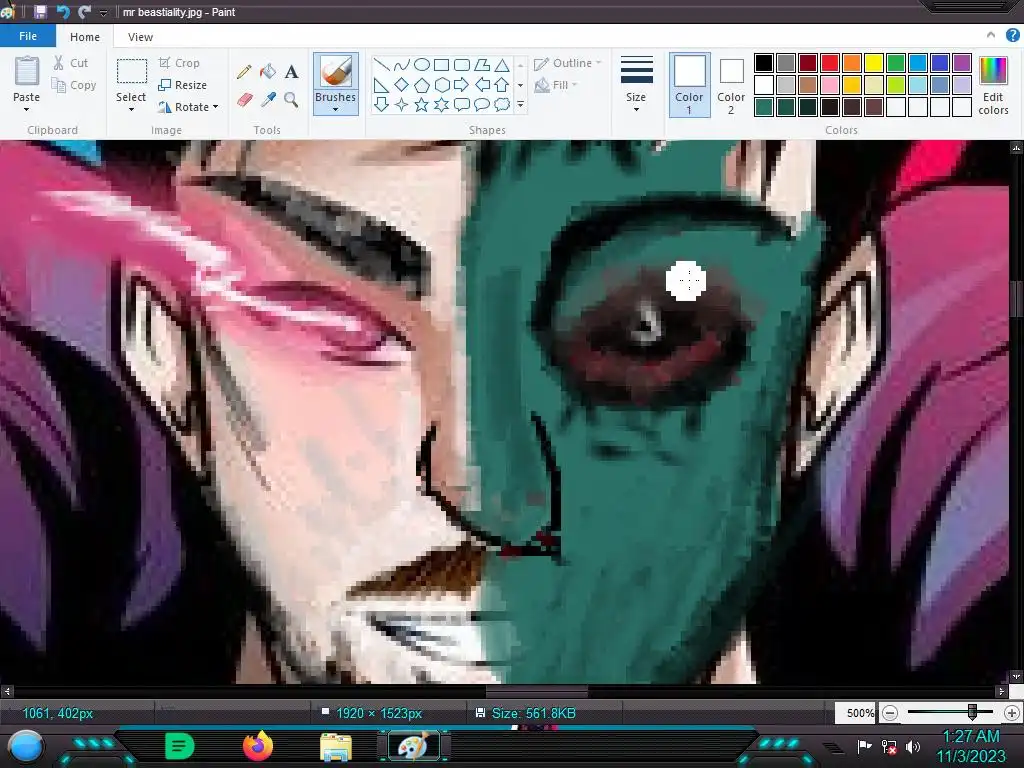Screen dimensions: 1024x768
Task: Open Customize Quick Access Toolbar dropdown
Action: coord(103,12)
